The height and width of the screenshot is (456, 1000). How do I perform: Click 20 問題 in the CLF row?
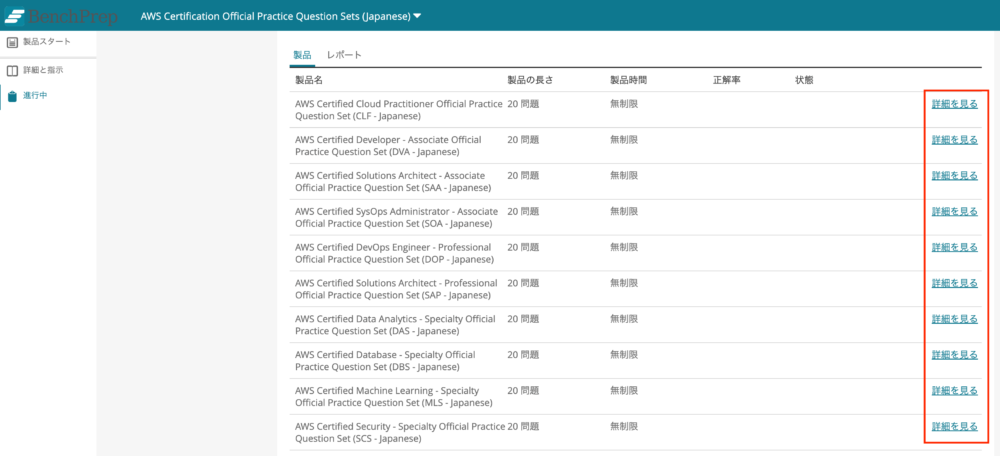point(523,104)
